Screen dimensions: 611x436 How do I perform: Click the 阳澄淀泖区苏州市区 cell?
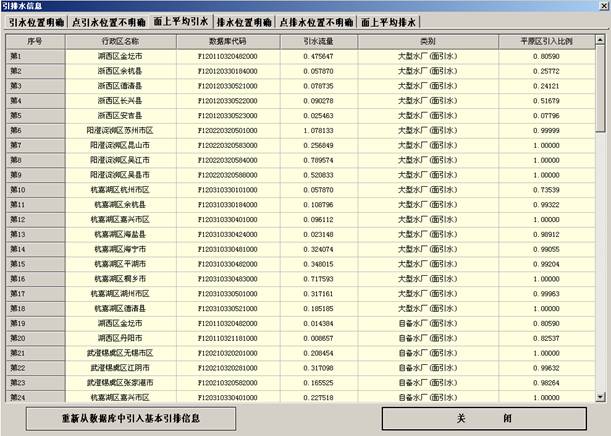click(121, 130)
